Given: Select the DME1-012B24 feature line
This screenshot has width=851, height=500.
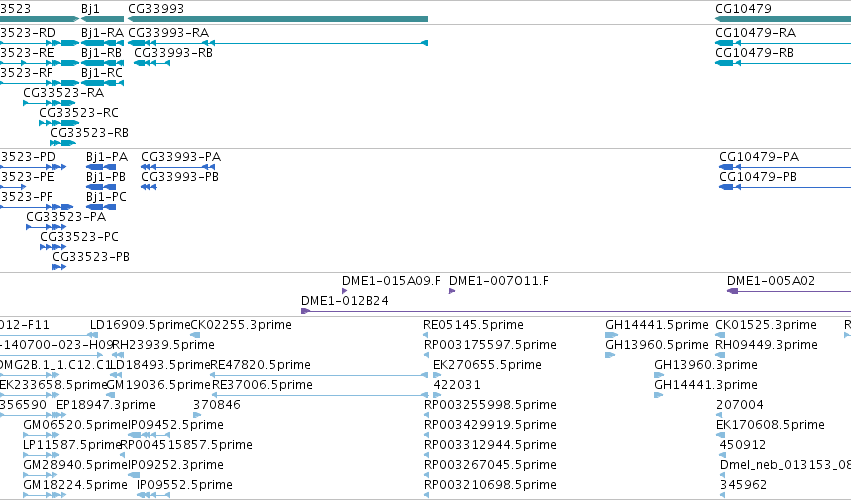Looking at the screenshot, I should coord(576,311).
